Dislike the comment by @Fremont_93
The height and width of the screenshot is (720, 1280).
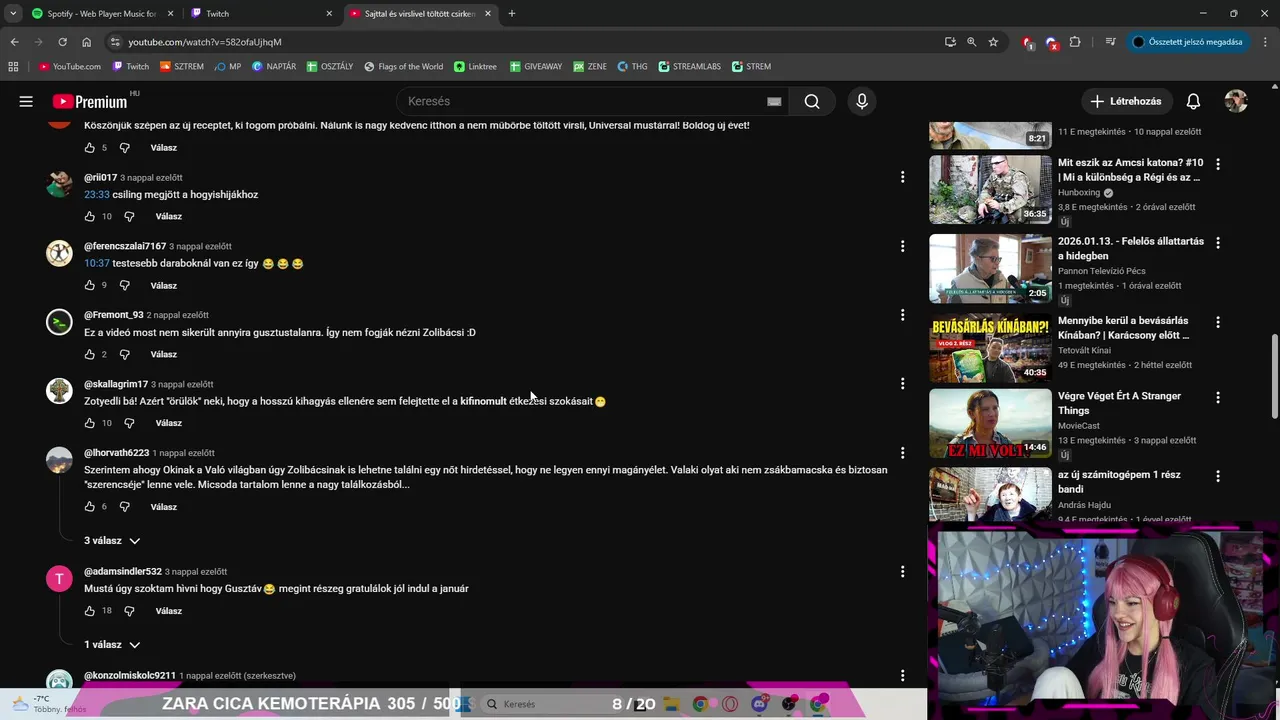[x=124, y=354]
